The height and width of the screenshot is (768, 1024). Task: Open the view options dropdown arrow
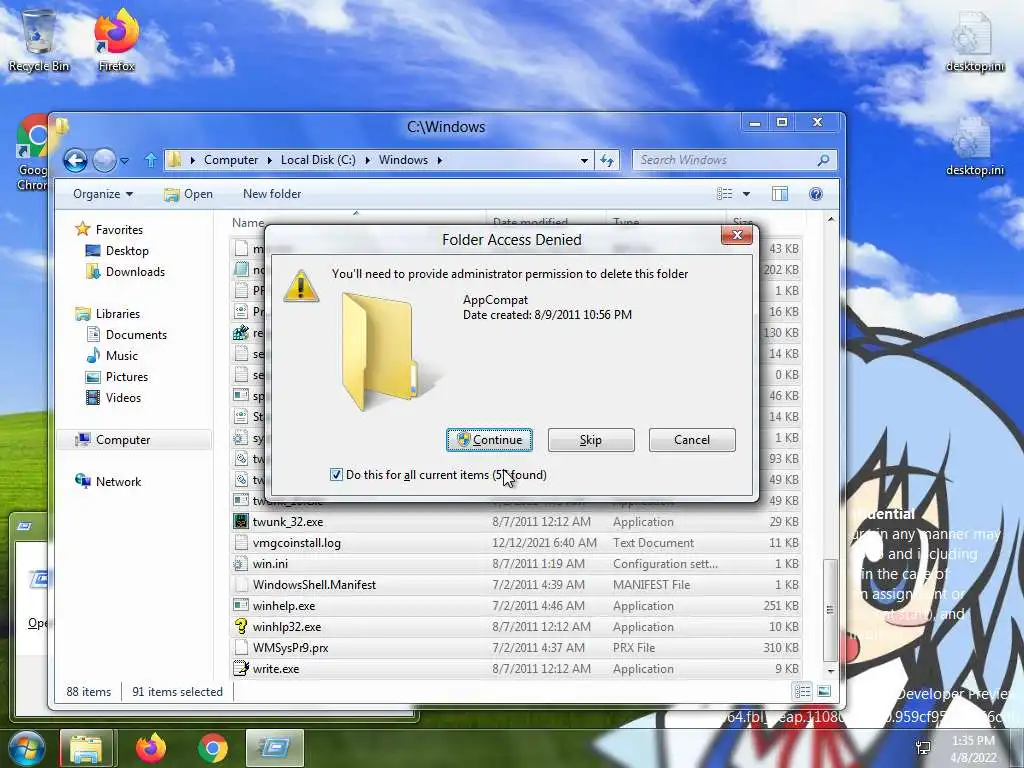click(746, 194)
